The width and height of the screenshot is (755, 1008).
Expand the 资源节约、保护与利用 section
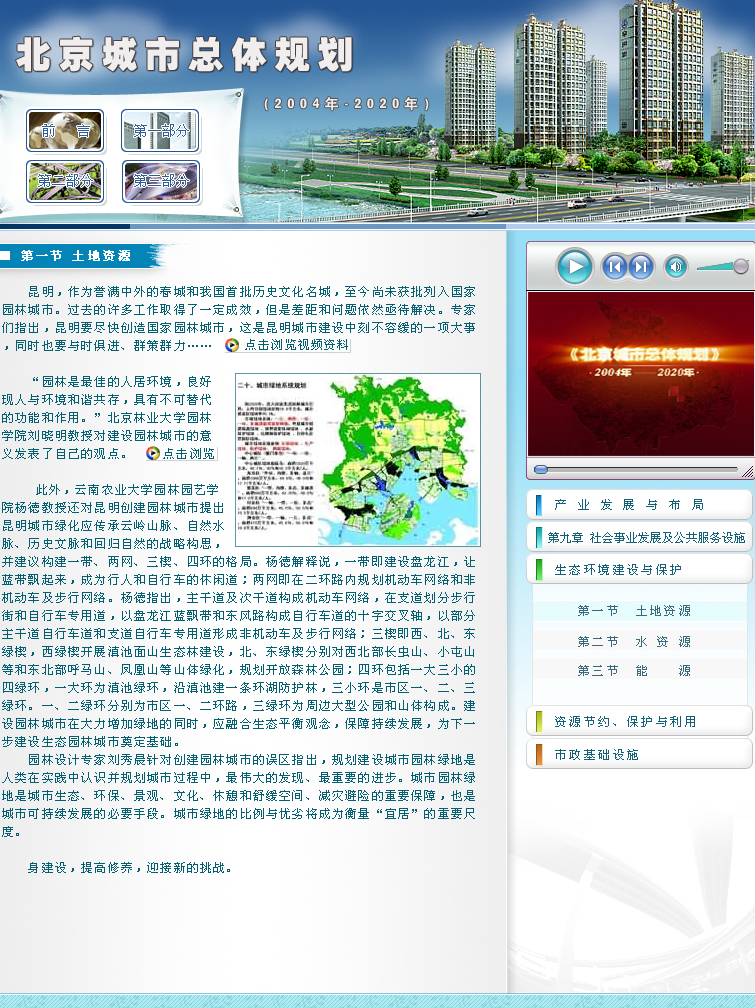pos(640,721)
